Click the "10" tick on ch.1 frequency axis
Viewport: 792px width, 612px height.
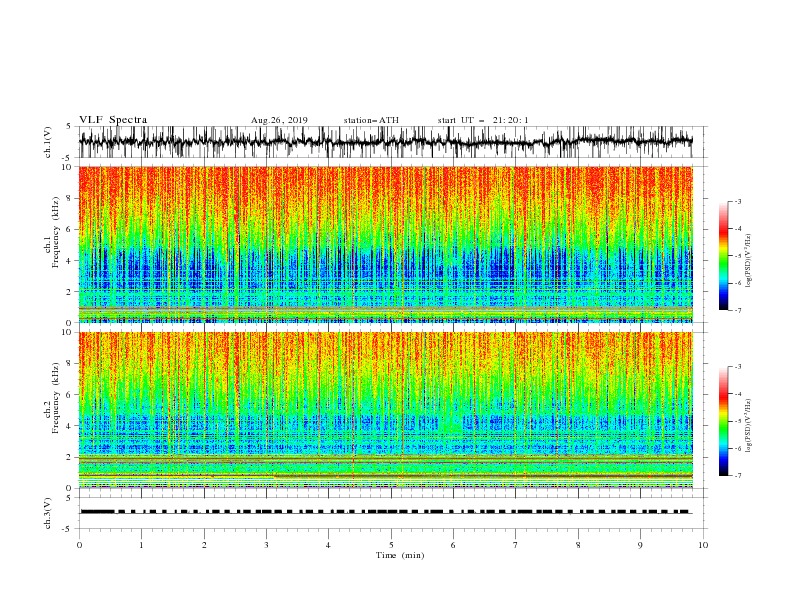click(68, 167)
